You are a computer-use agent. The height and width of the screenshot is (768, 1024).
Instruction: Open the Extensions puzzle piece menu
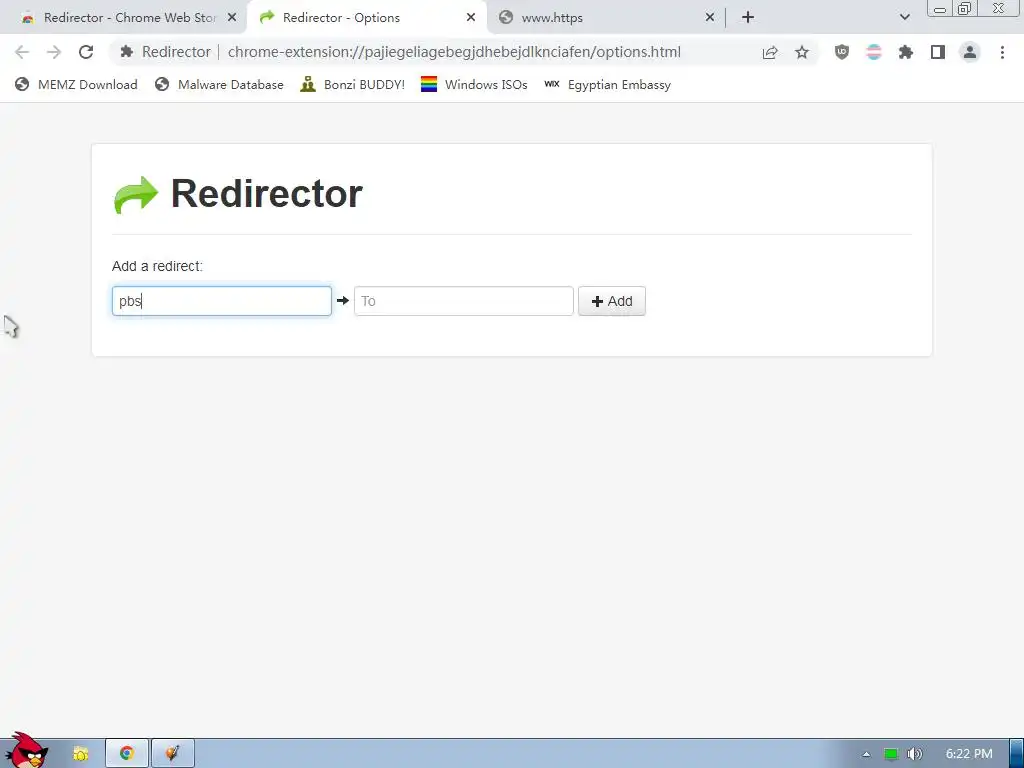906,52
